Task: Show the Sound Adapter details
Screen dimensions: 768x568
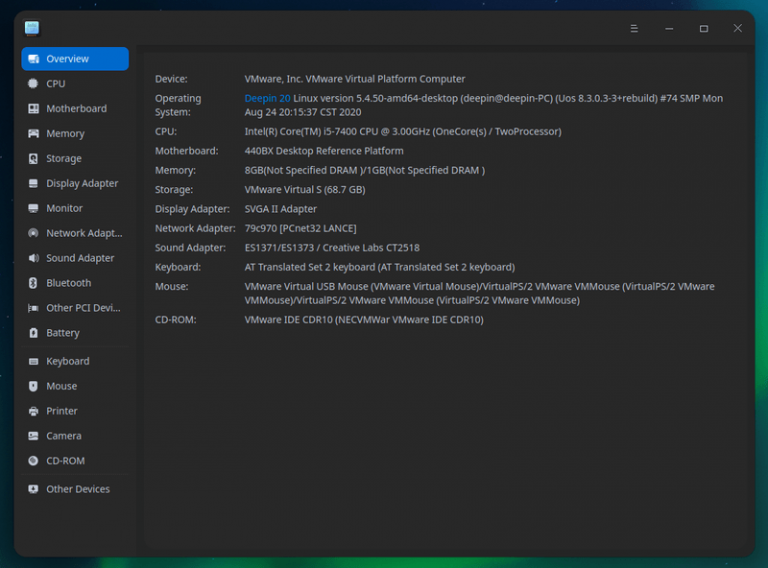Action: 80,259
